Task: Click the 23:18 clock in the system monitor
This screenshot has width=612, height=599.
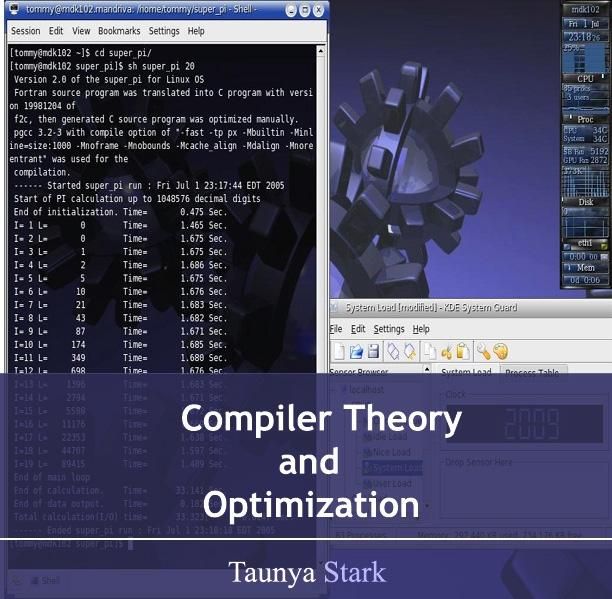Action: pyautogui.click(x=585, y=37)
